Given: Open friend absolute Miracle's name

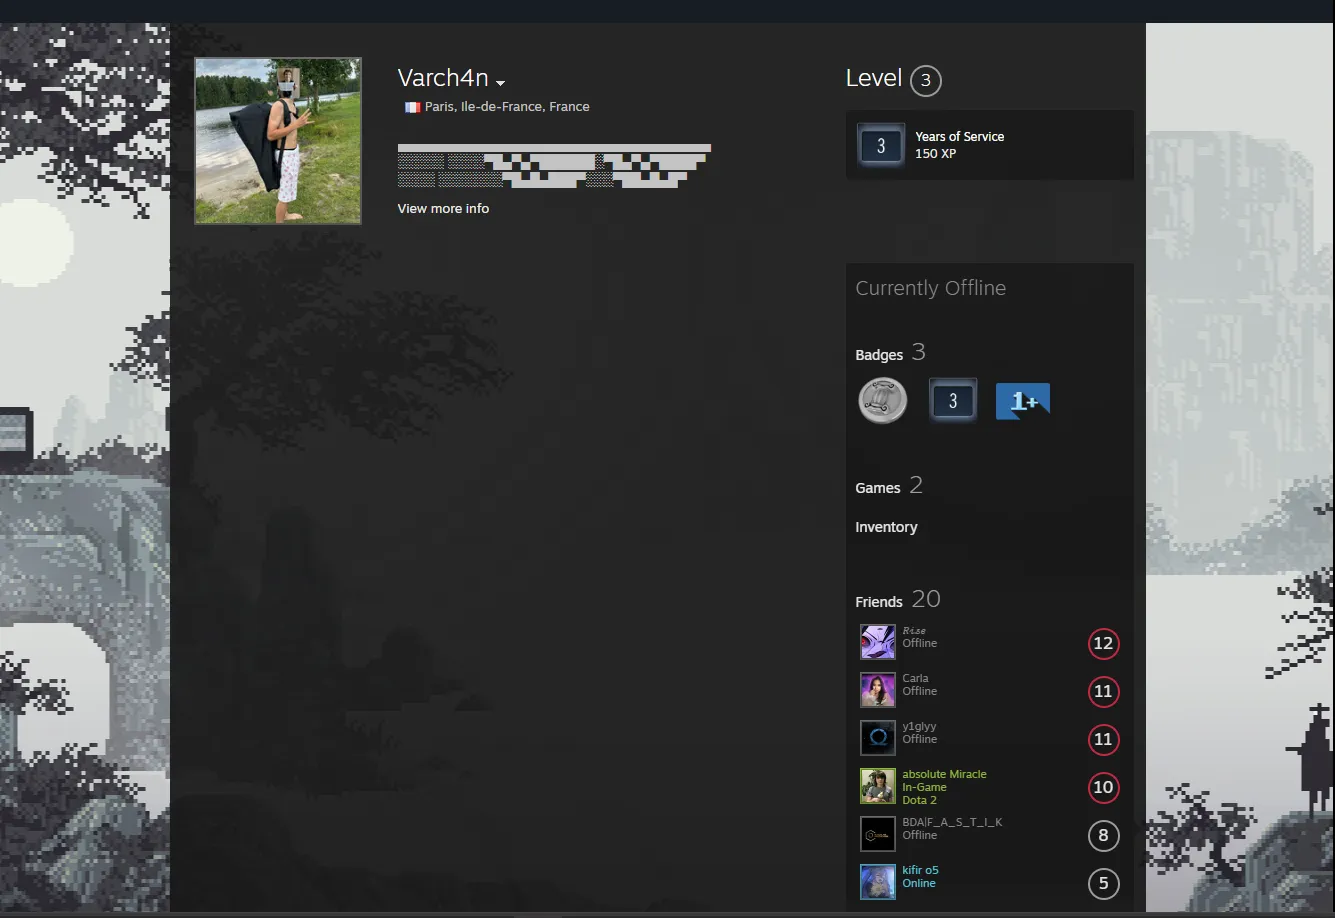Looking at the screenshot, I should (x=944, y=774).
